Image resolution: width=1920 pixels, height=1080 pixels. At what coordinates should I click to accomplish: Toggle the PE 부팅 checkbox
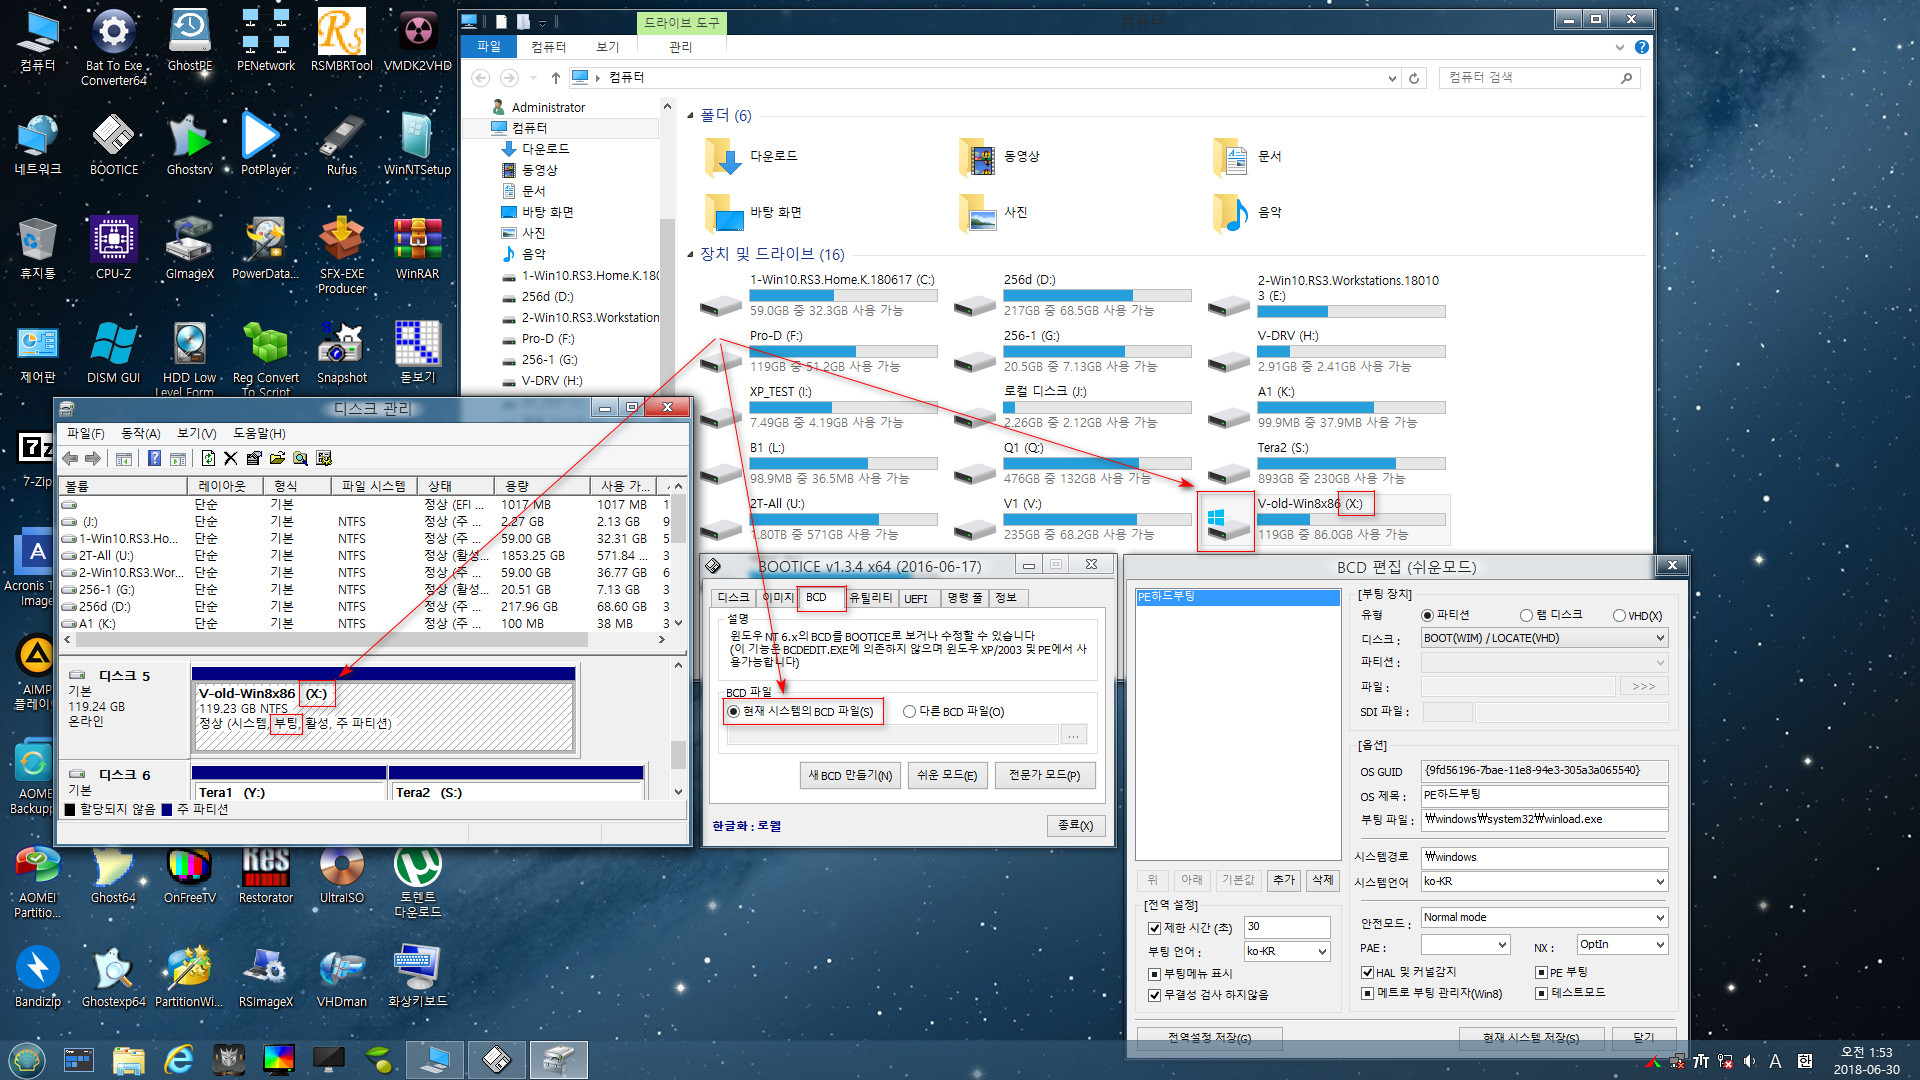[1541, 972]
